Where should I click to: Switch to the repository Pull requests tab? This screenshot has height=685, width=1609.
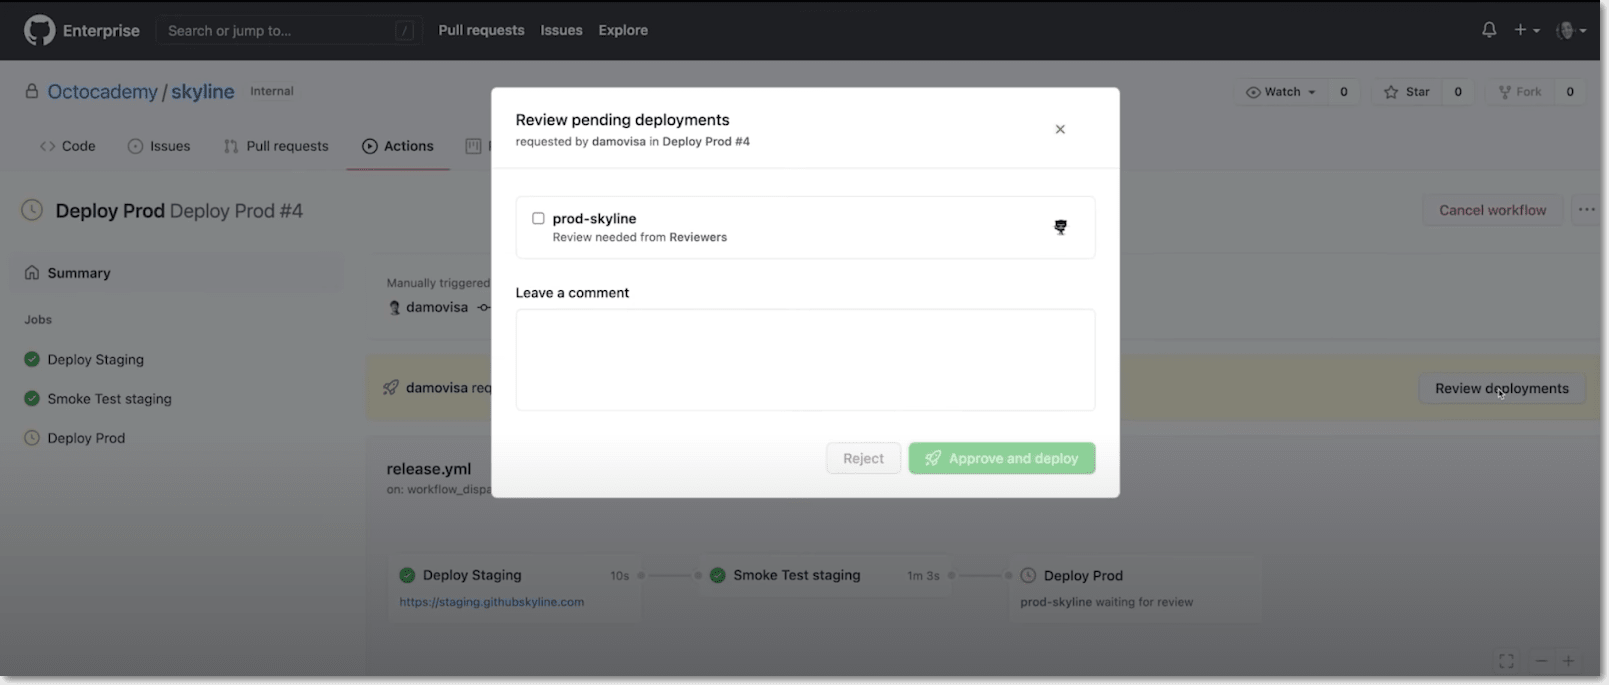click(x=276, y=146)
